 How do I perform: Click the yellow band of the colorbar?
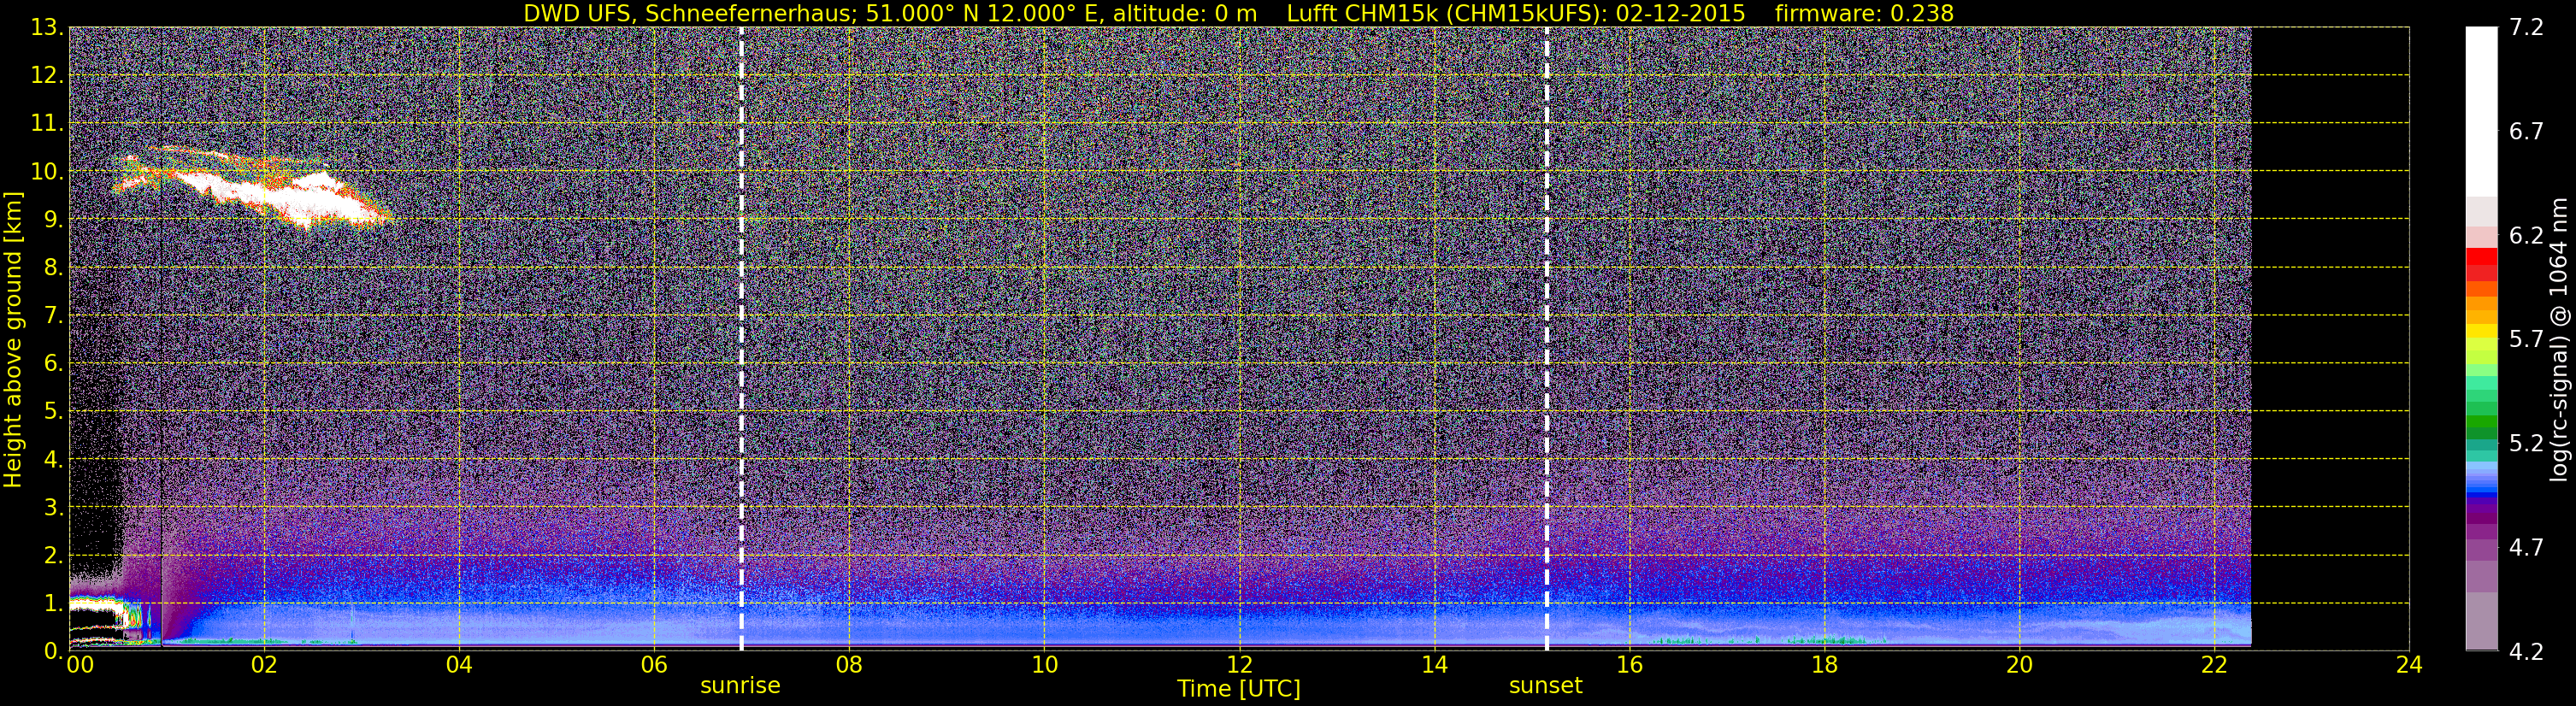[2481, 332]
